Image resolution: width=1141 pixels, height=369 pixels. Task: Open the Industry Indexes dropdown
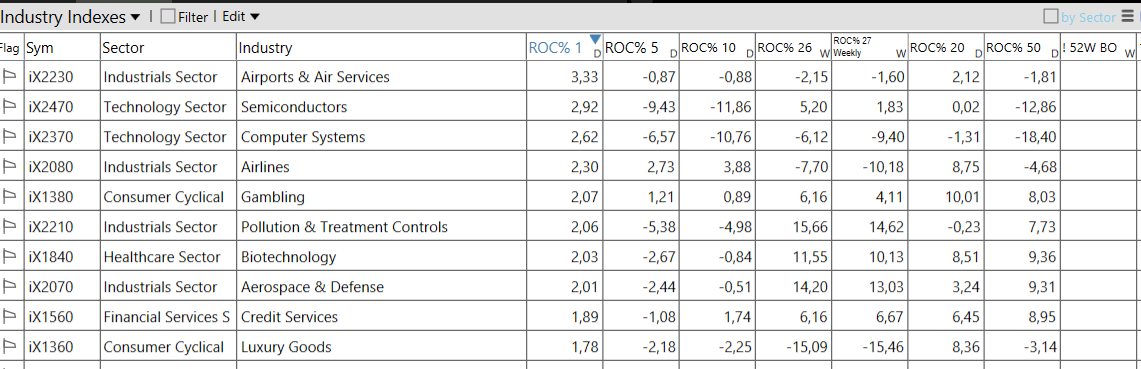(x=71, y=17)
